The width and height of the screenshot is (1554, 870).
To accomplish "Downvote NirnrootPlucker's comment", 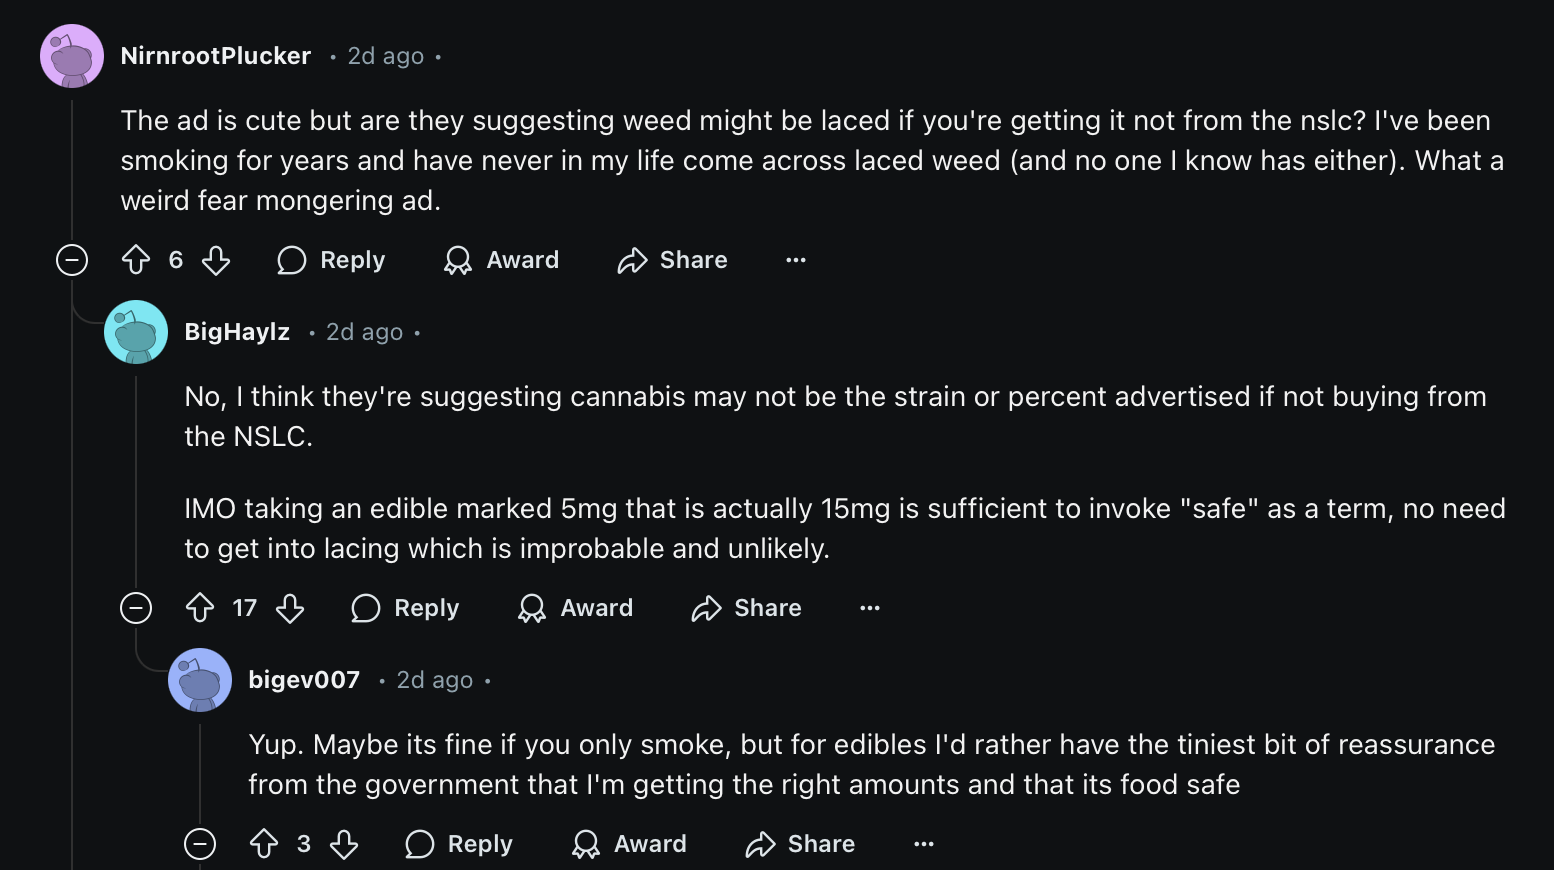I will (x=216, y=260).
